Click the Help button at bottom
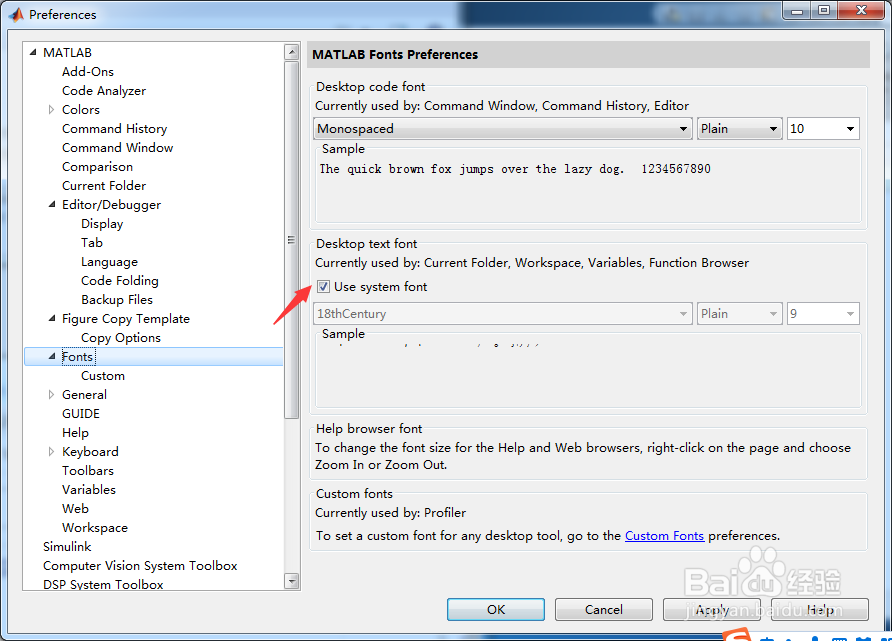The width and height of the screenshot is (892, 641). pos(820,610)
